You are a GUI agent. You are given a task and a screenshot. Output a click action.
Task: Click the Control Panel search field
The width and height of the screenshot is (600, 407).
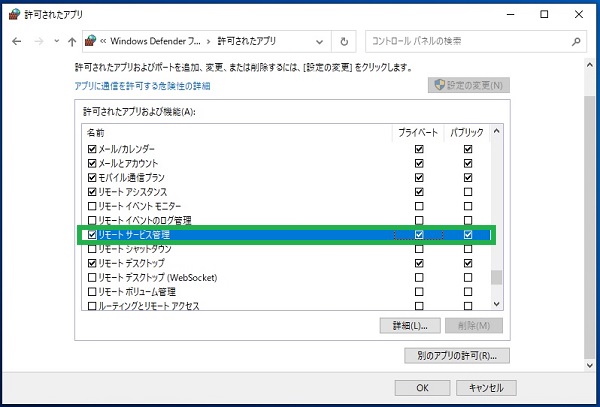(x=476, y=41)
